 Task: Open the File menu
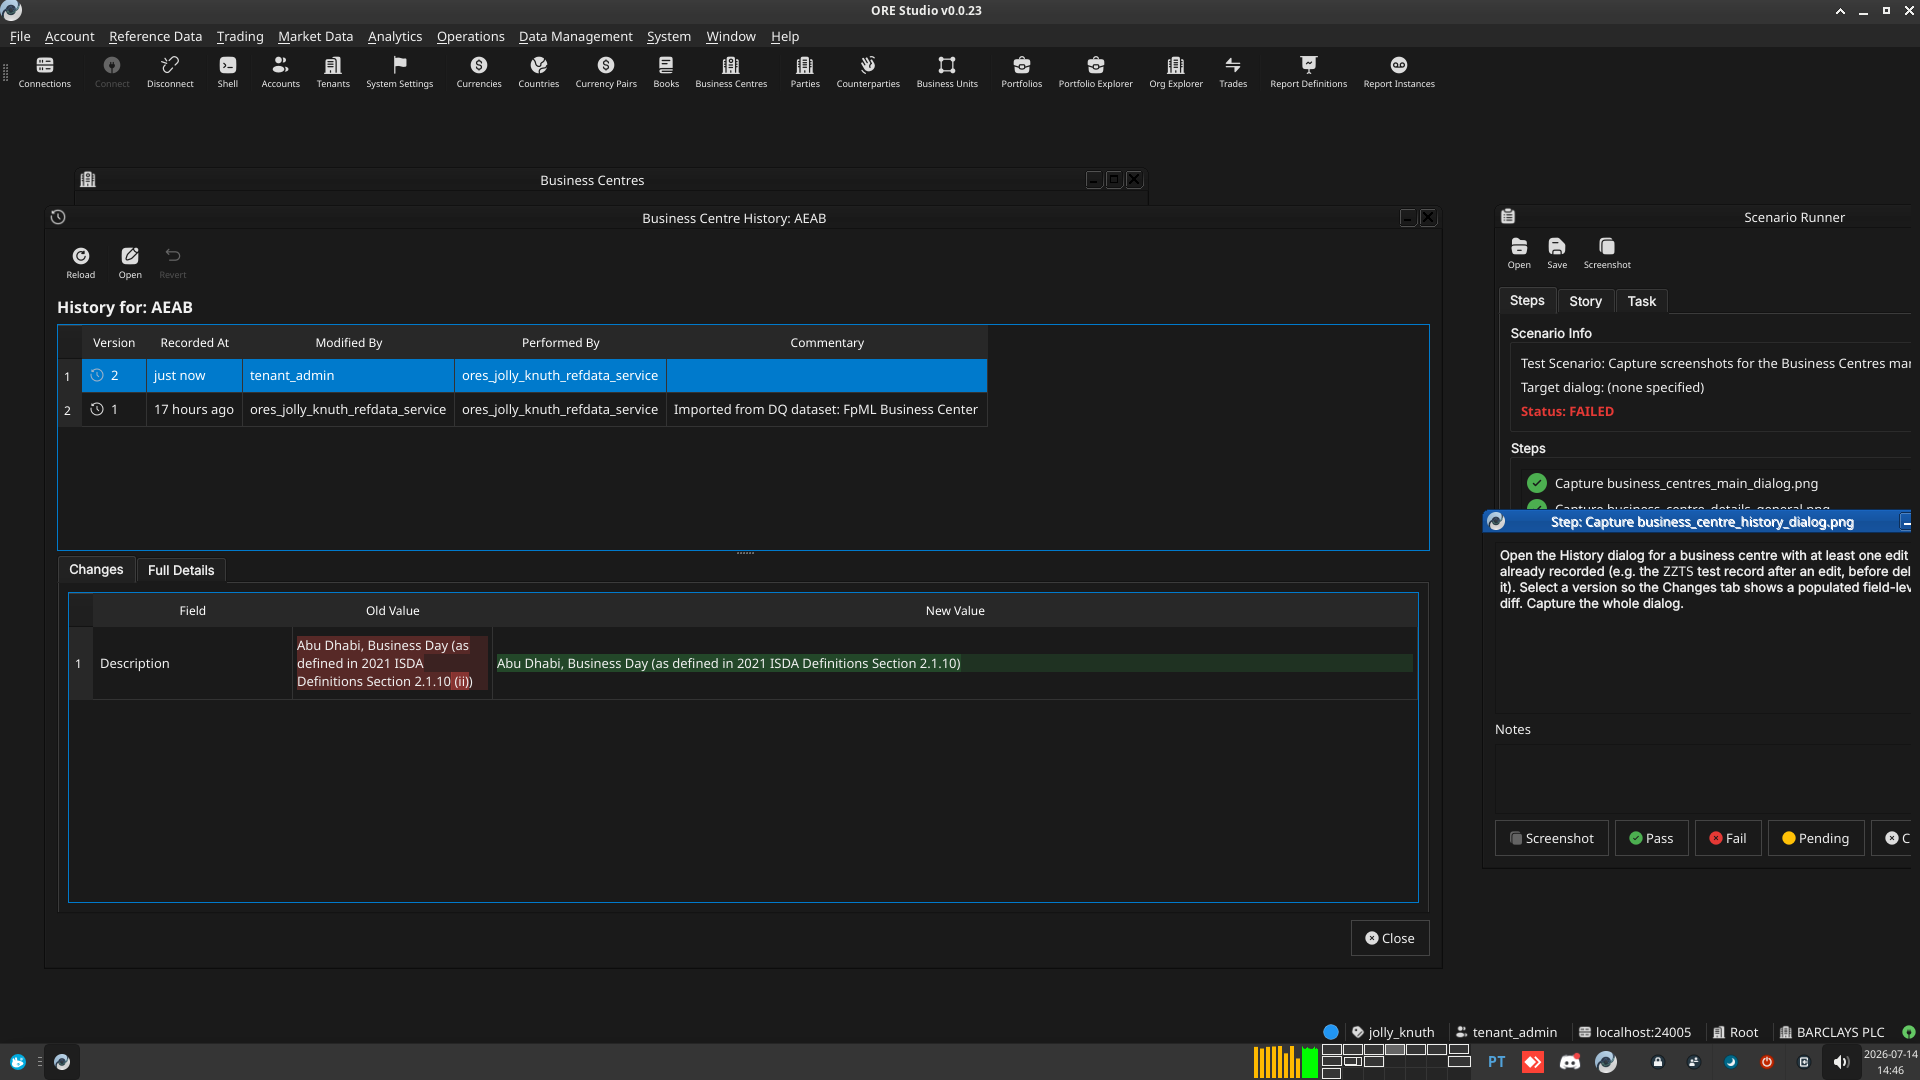click(20, 36)
